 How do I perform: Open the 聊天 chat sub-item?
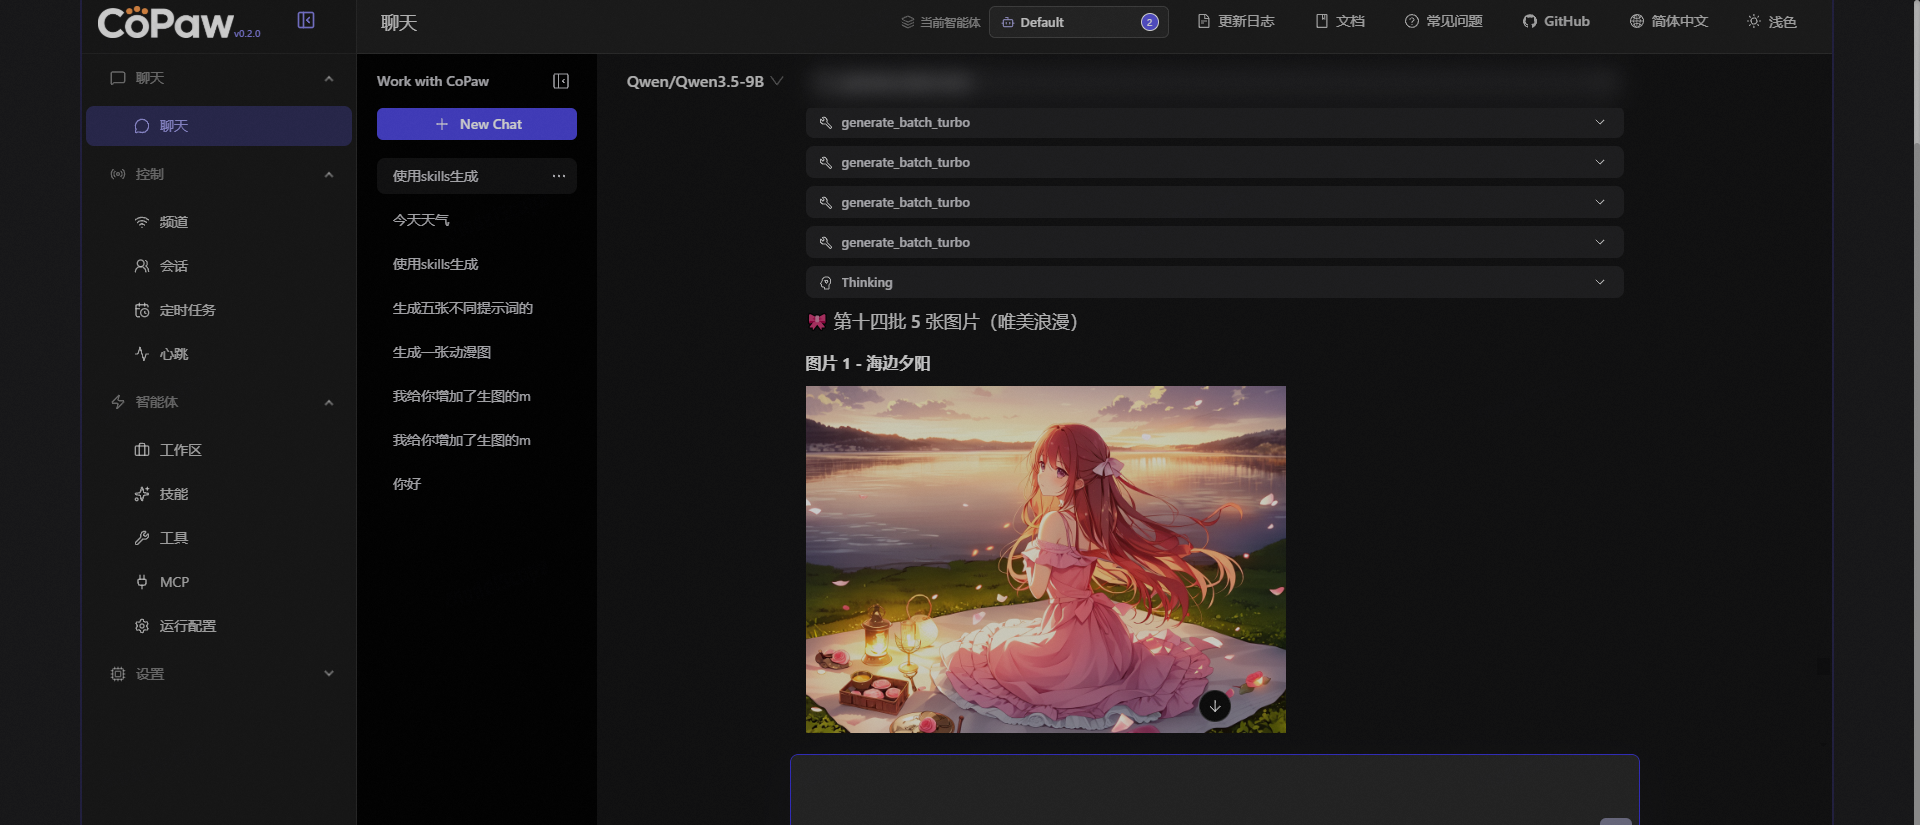pos(219,126)
